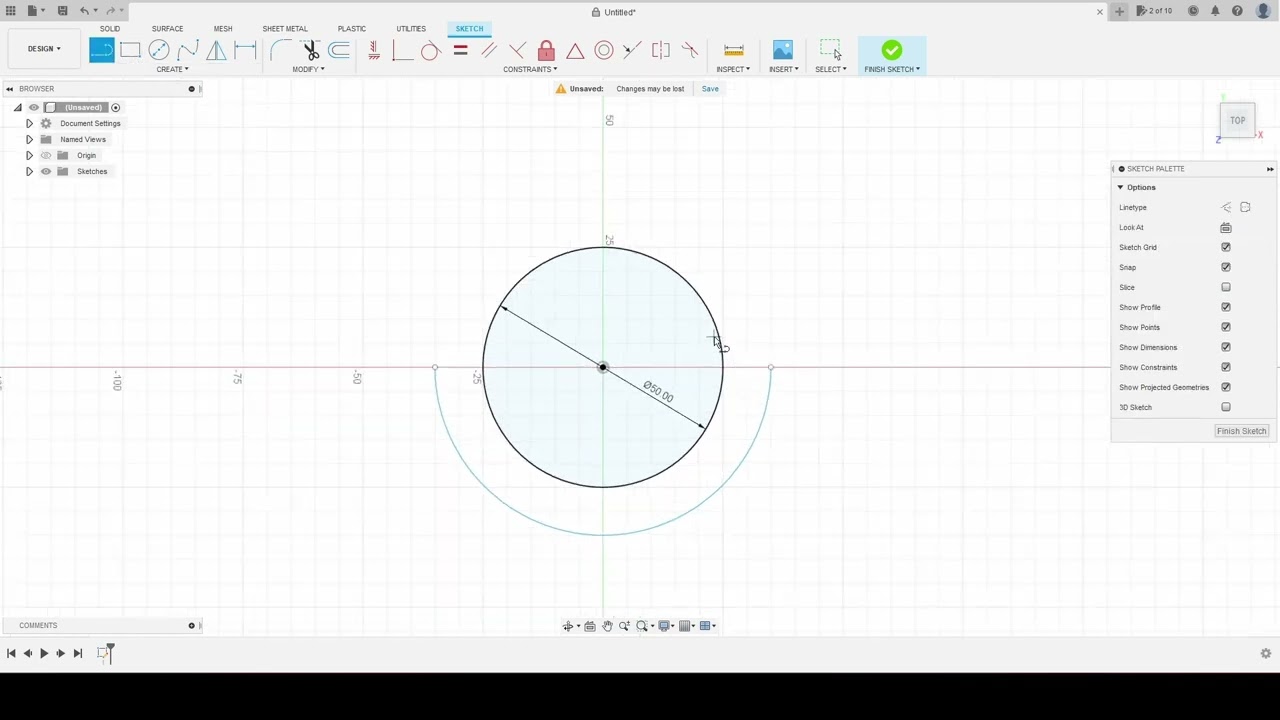Open the Orbit navigation tool
This screenshot has width=1280, height=720.
[567, 626]
